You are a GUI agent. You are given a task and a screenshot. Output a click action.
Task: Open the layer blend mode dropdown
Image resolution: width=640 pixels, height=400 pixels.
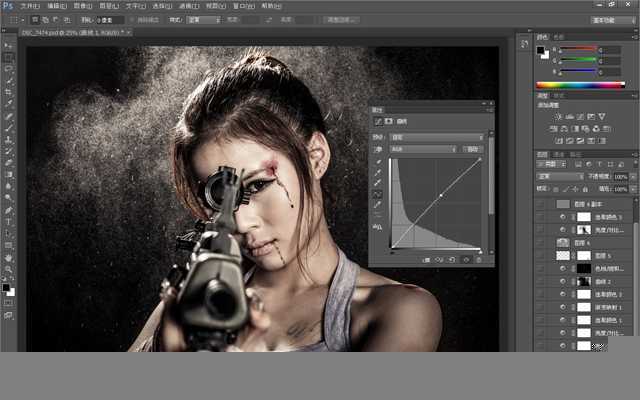(x=560, y=176)
